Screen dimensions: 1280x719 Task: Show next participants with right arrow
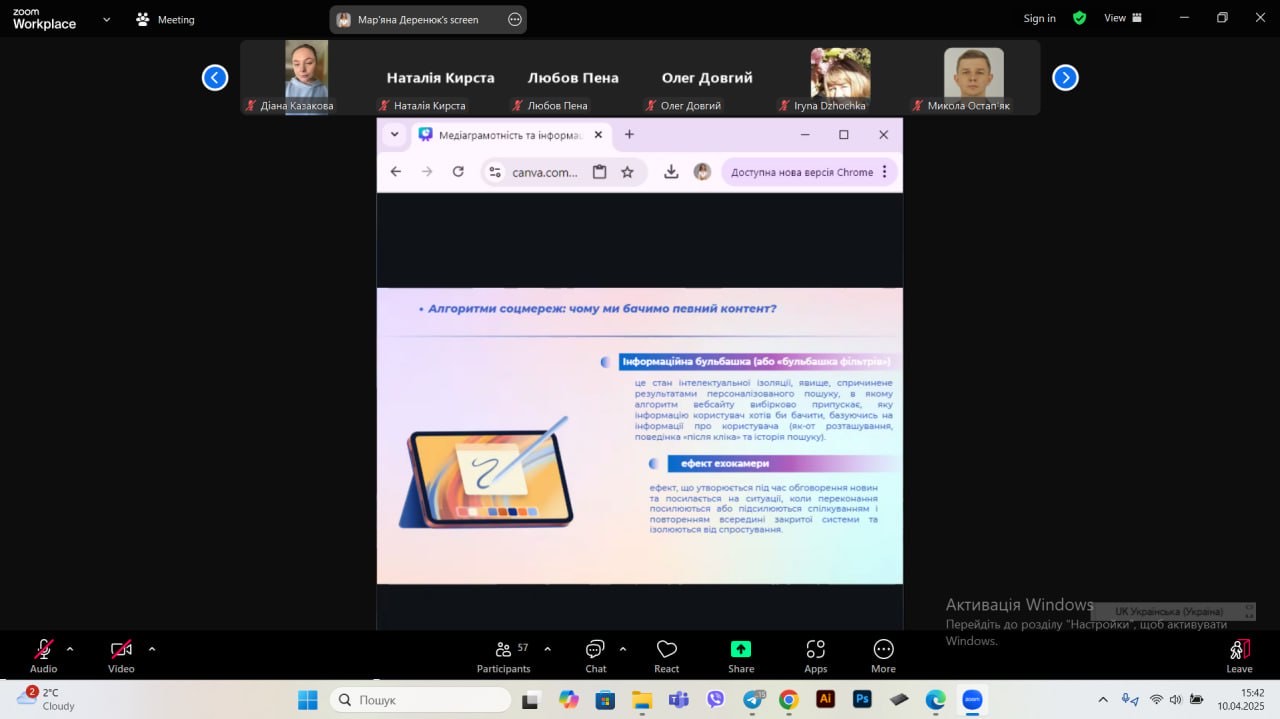click(x=1065, y=78)
